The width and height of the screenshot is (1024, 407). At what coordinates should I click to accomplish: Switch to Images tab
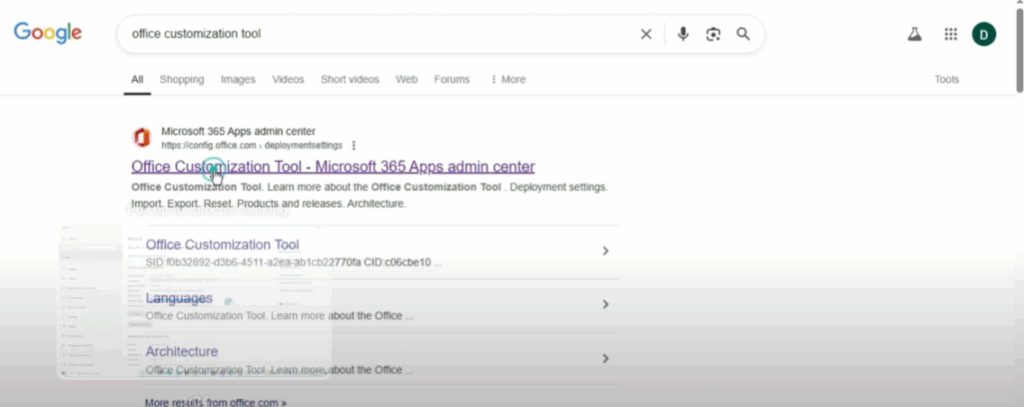(x=238, y=79)
